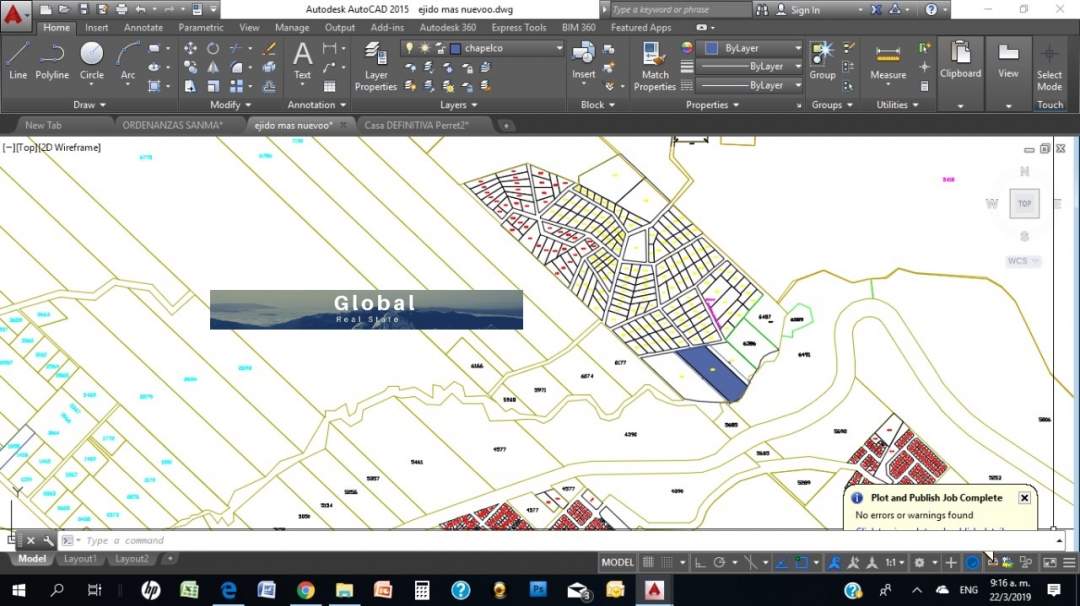Switch to the Insert ribbon tab
The image size is (1080, 606).
pyautogui.click(x=96, y=28)
